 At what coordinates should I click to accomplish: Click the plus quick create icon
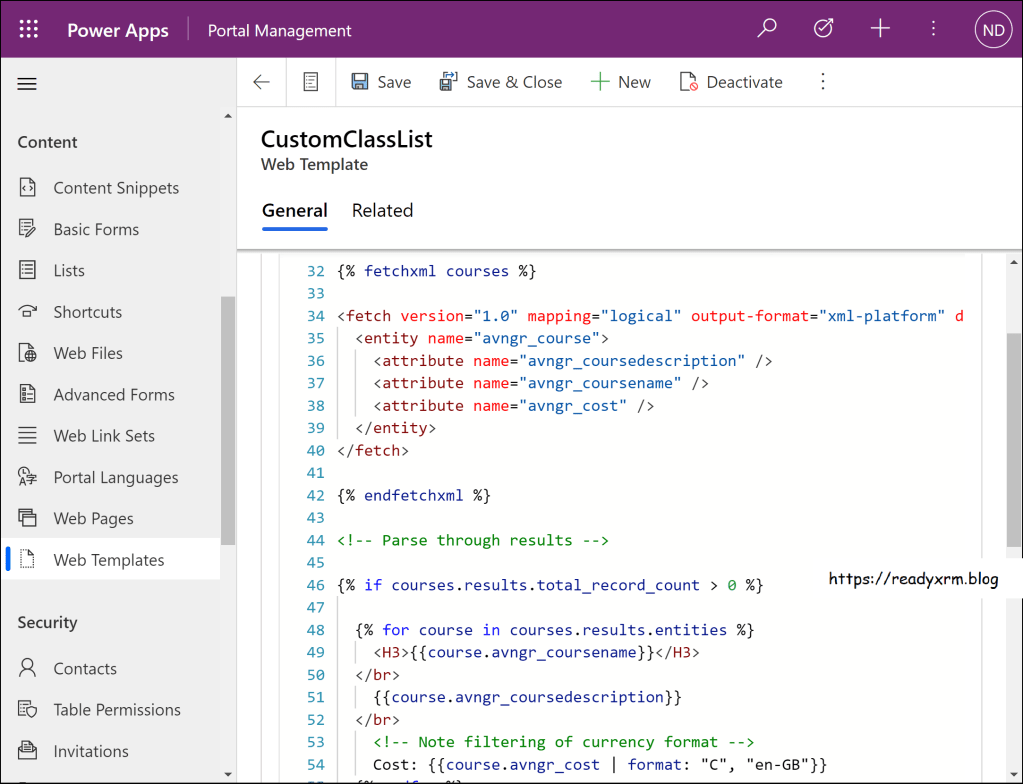(880, 29)
